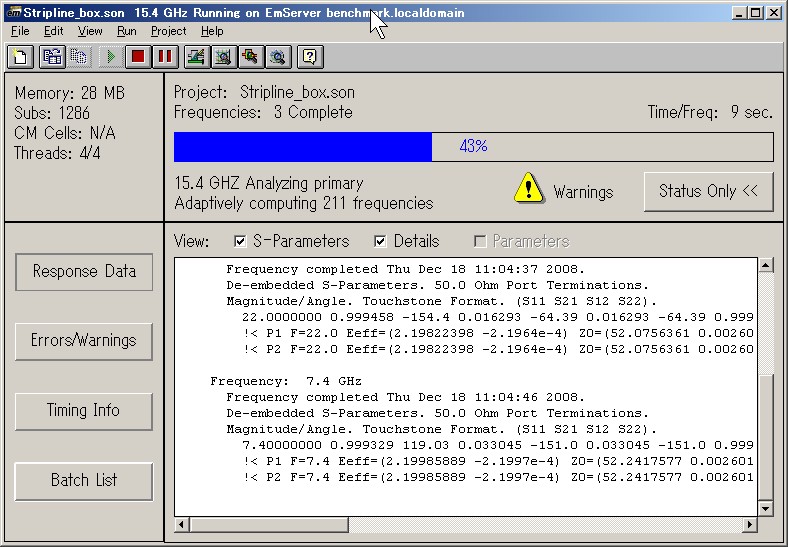
Task: Uncheck the Details view checkbox
Action: tap(380, 242)
